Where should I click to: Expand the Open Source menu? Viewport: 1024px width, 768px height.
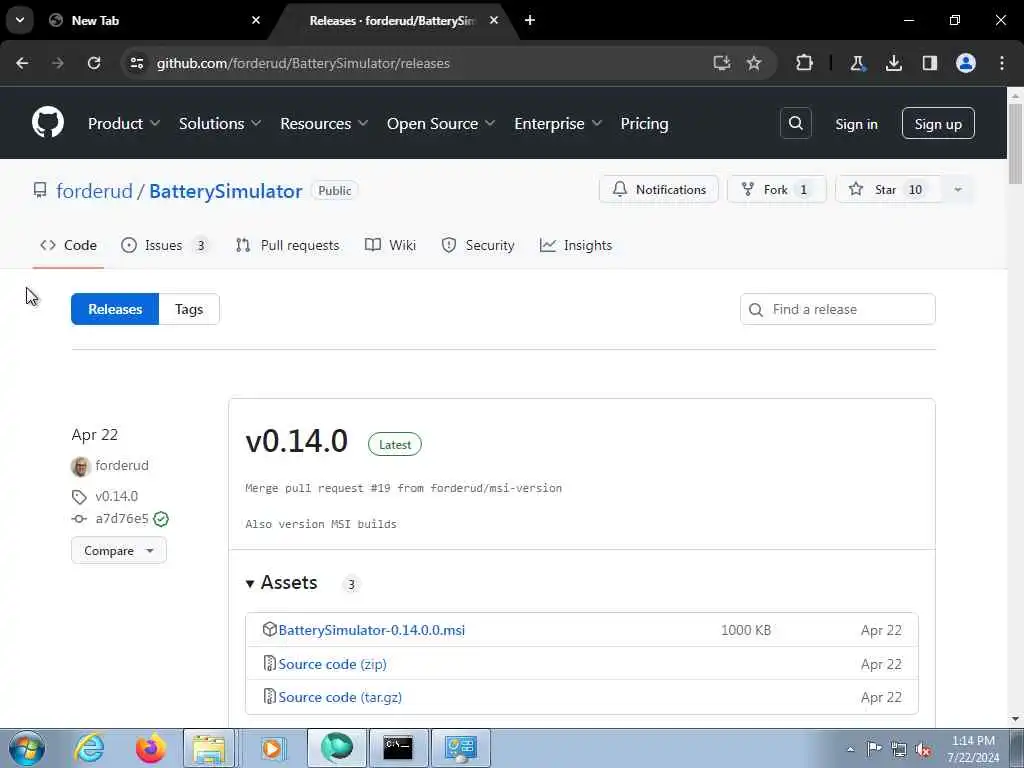click(441, 123)
